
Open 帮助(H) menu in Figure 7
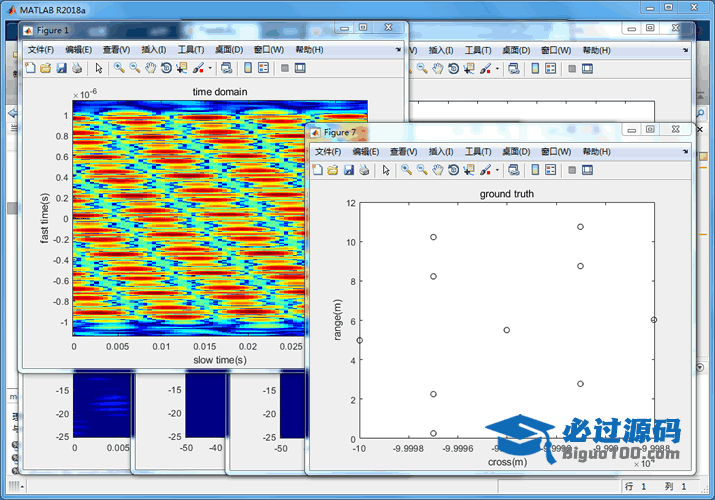click(596, 151)
